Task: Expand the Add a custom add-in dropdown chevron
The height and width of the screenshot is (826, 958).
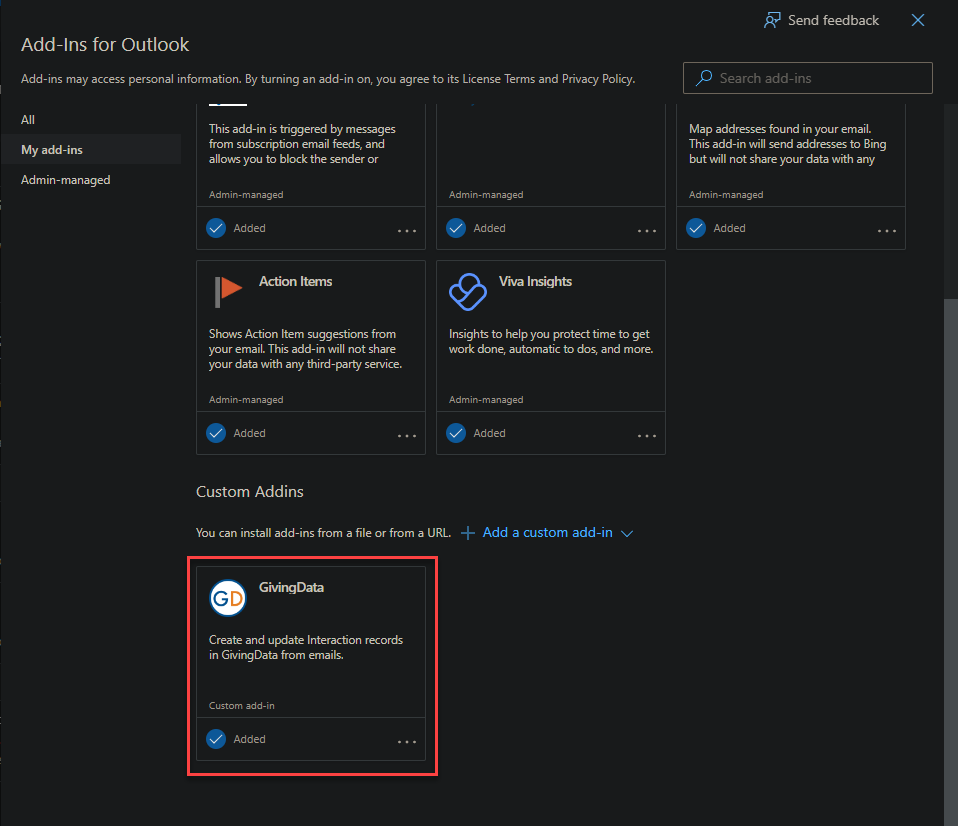Action: pyautogui.click(x=627, y=533)
